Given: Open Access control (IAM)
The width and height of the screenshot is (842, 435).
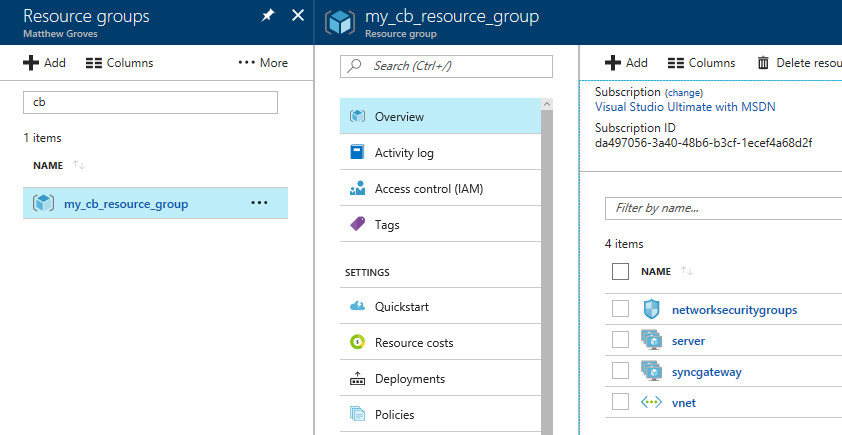Looking at the screenshot, I should pyautogui.click(x=440, y=188).
